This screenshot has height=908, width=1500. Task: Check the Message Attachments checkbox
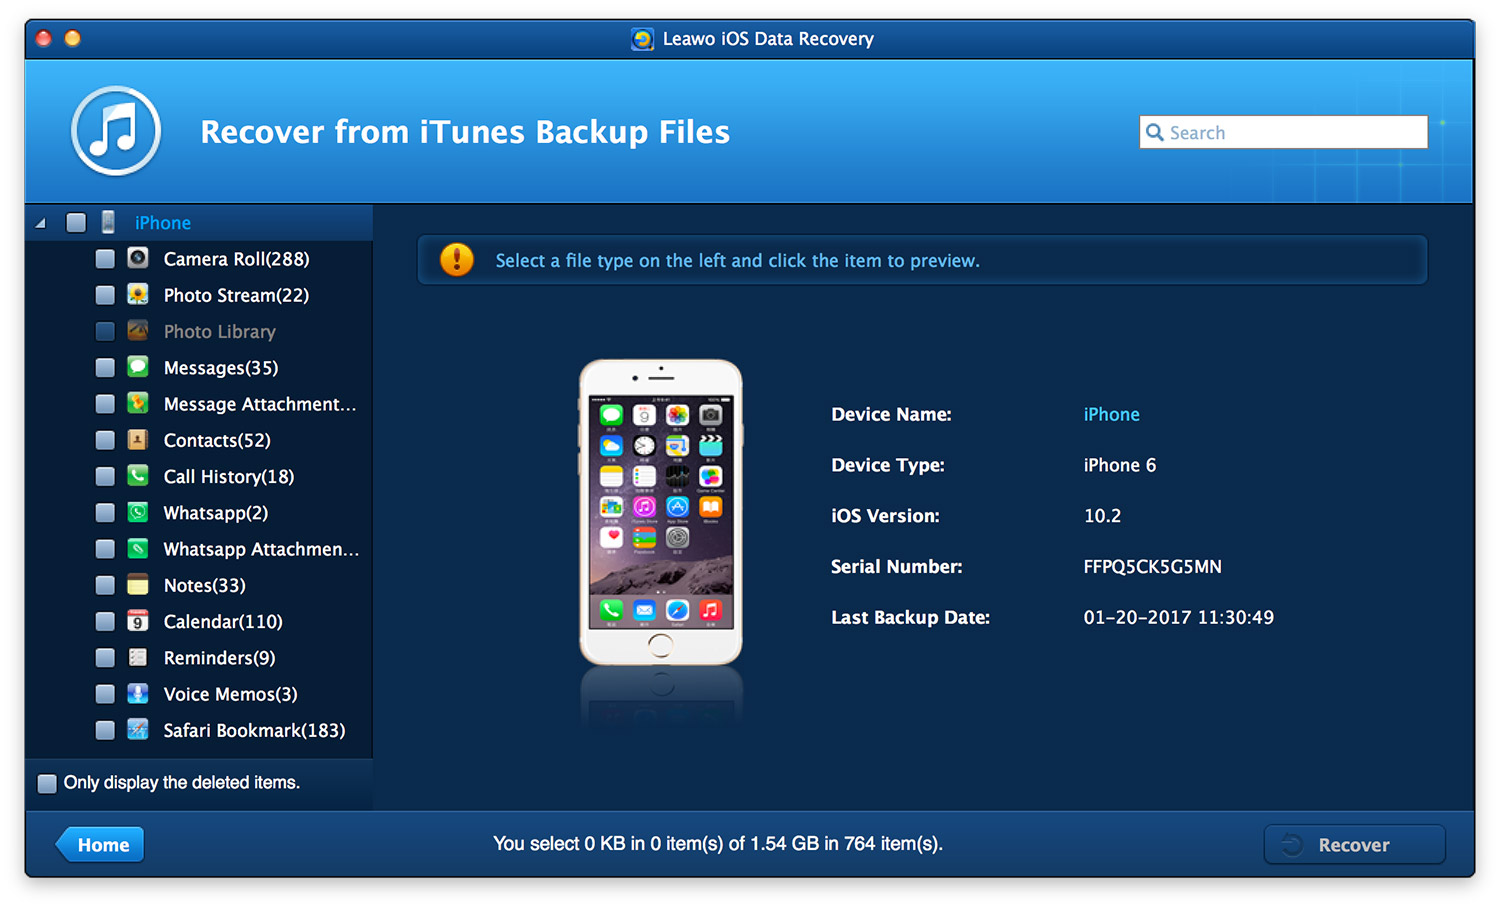(x=105, y=404)
